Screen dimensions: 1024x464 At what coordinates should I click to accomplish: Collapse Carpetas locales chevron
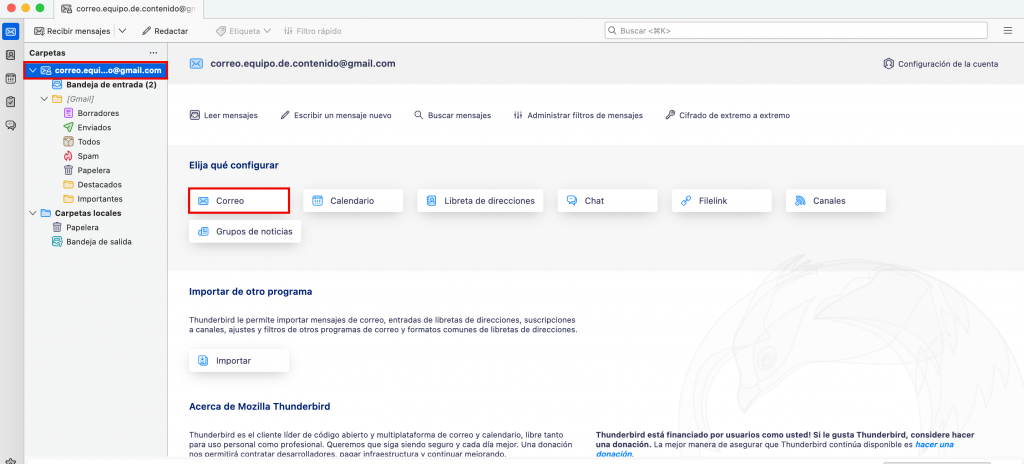pyautogui.click(x=33, y=213)
